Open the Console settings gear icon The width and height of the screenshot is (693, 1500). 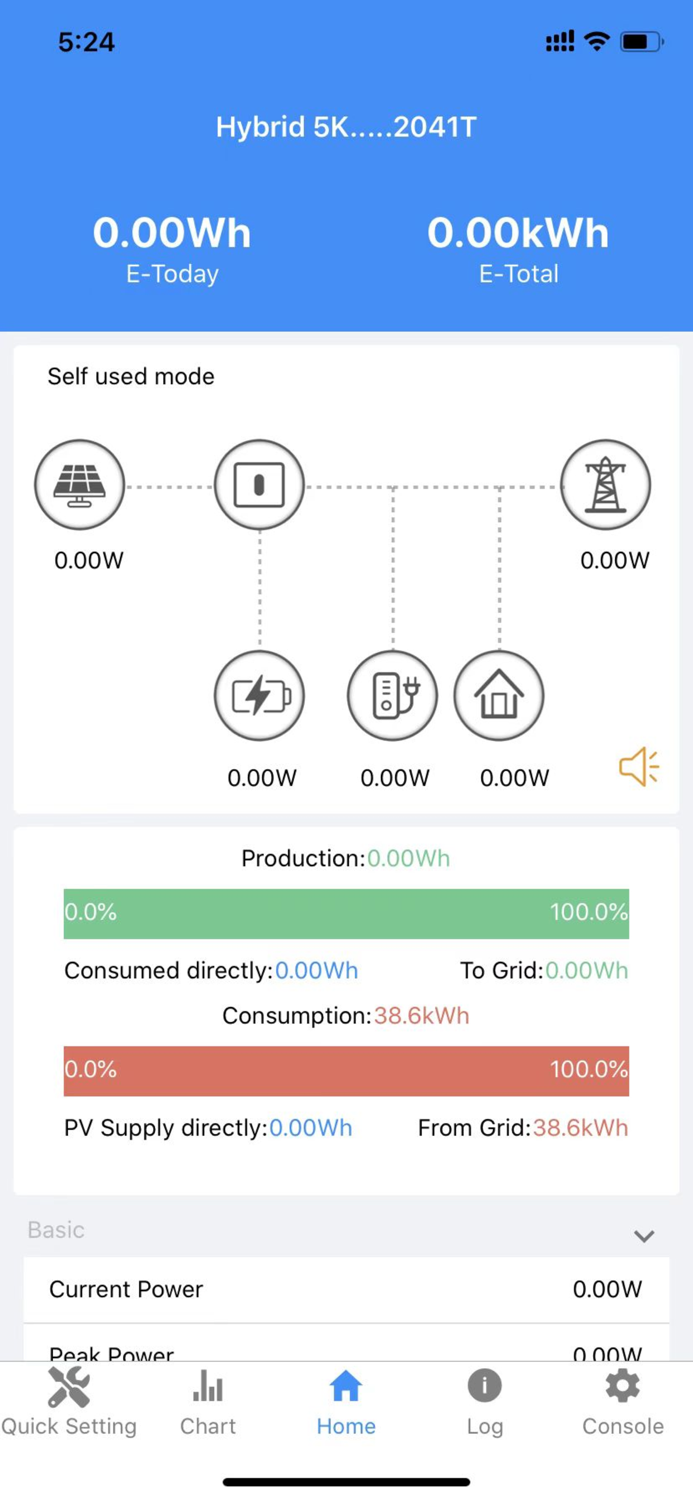tap(622, 1398)
